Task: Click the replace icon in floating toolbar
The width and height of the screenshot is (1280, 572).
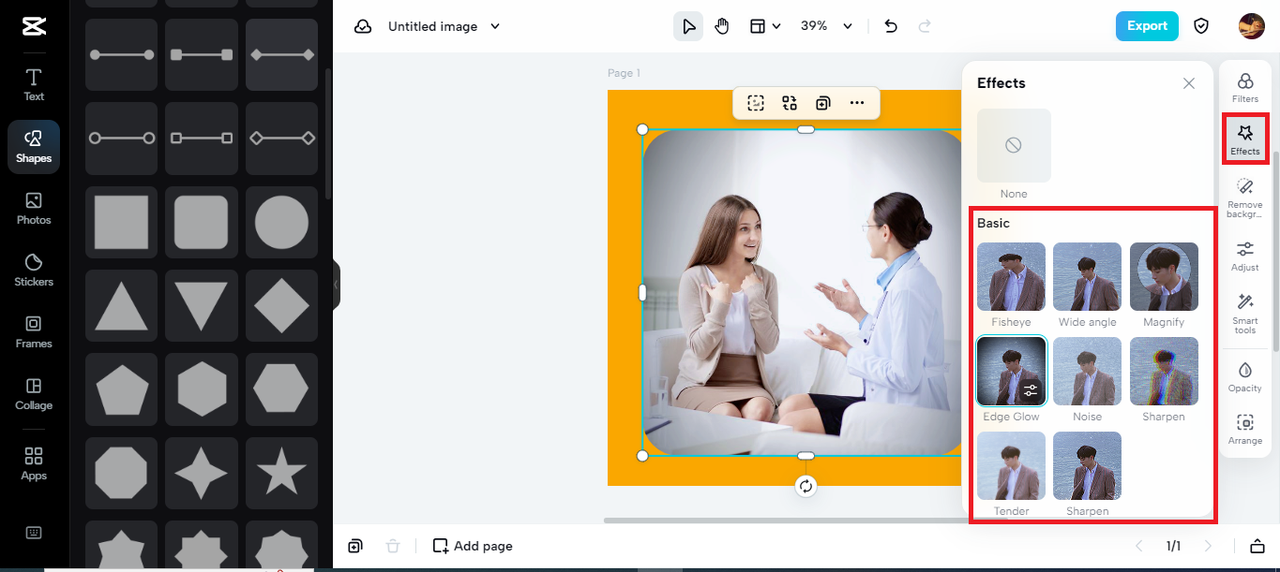Action: [790, 103]
